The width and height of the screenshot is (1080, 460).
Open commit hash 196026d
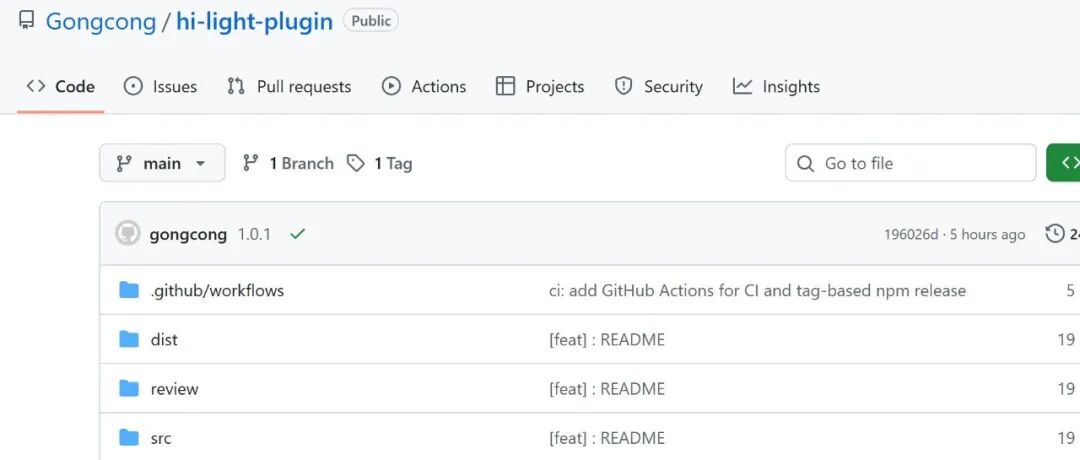coord(911,235)
